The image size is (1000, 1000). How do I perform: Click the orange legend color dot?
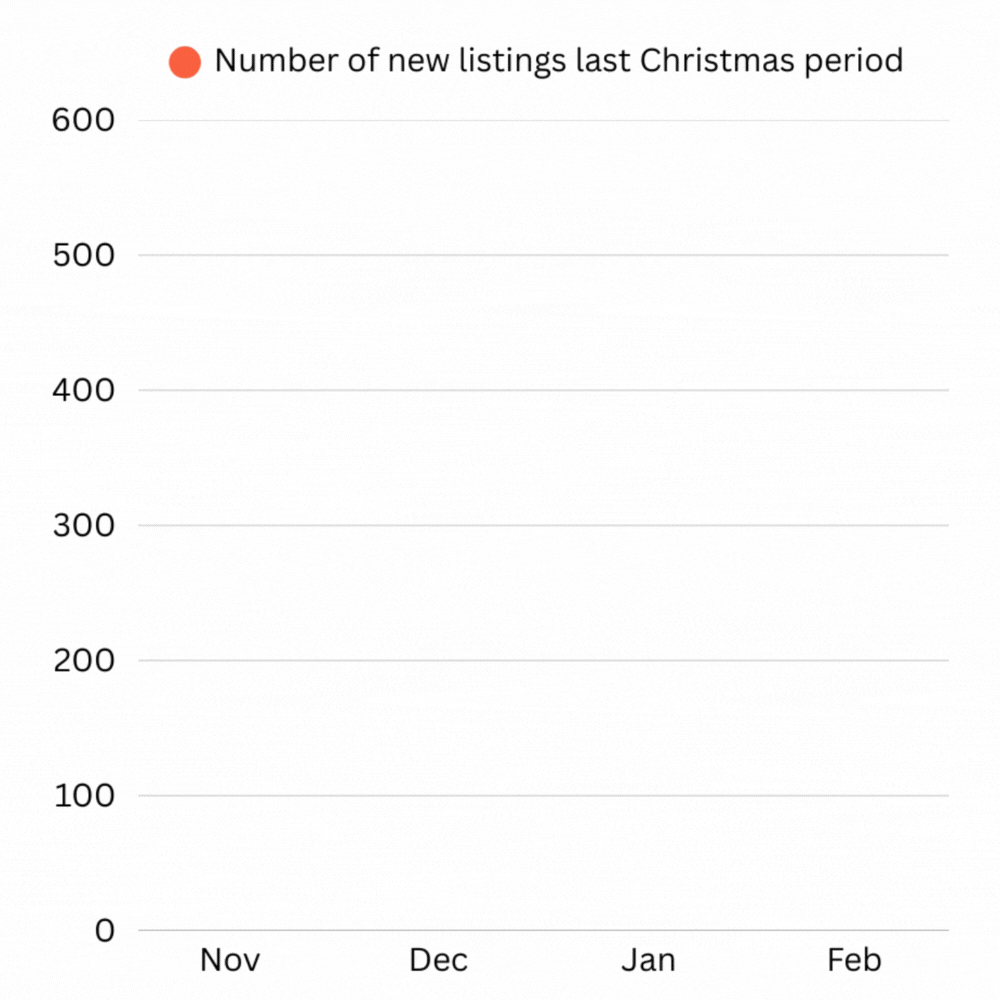185,62
